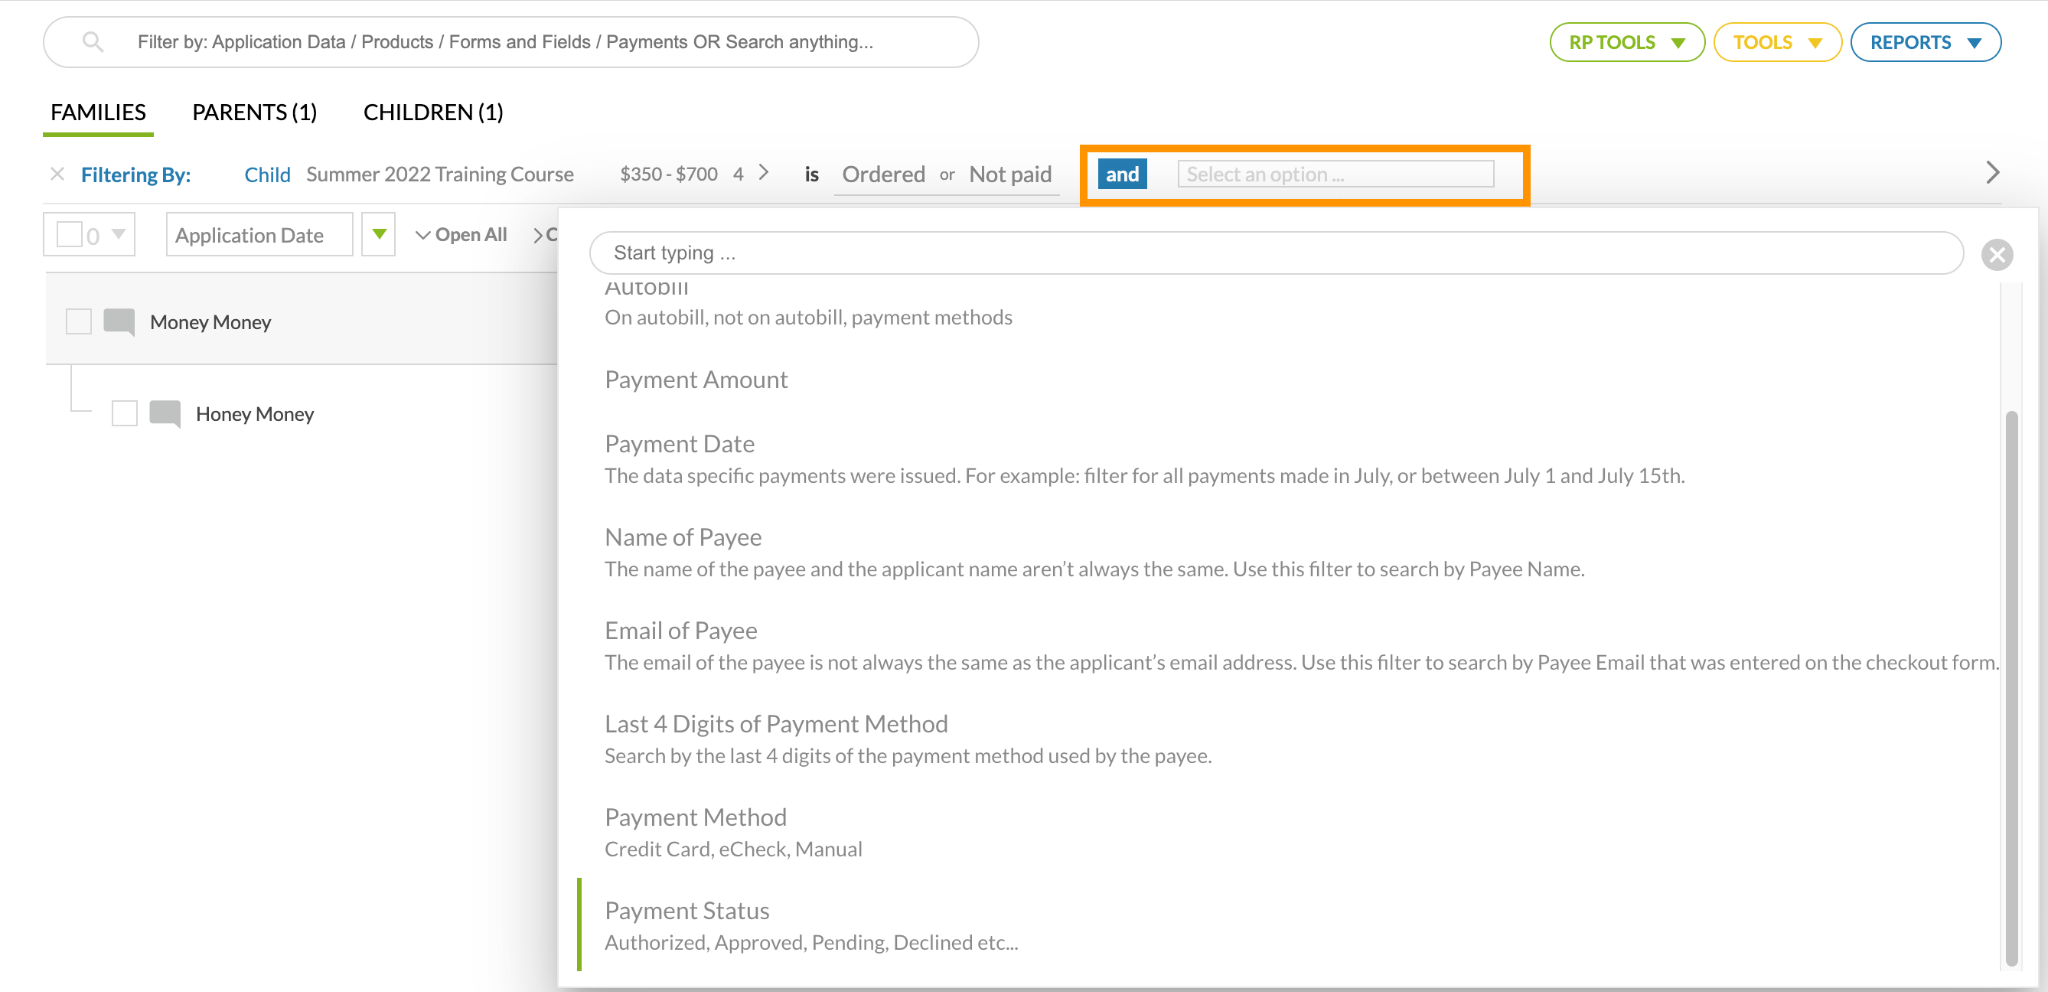This screenshot has height=992, width=2048.
Task: Check the Honey Money child checkbox
Action: click(124, 414)
